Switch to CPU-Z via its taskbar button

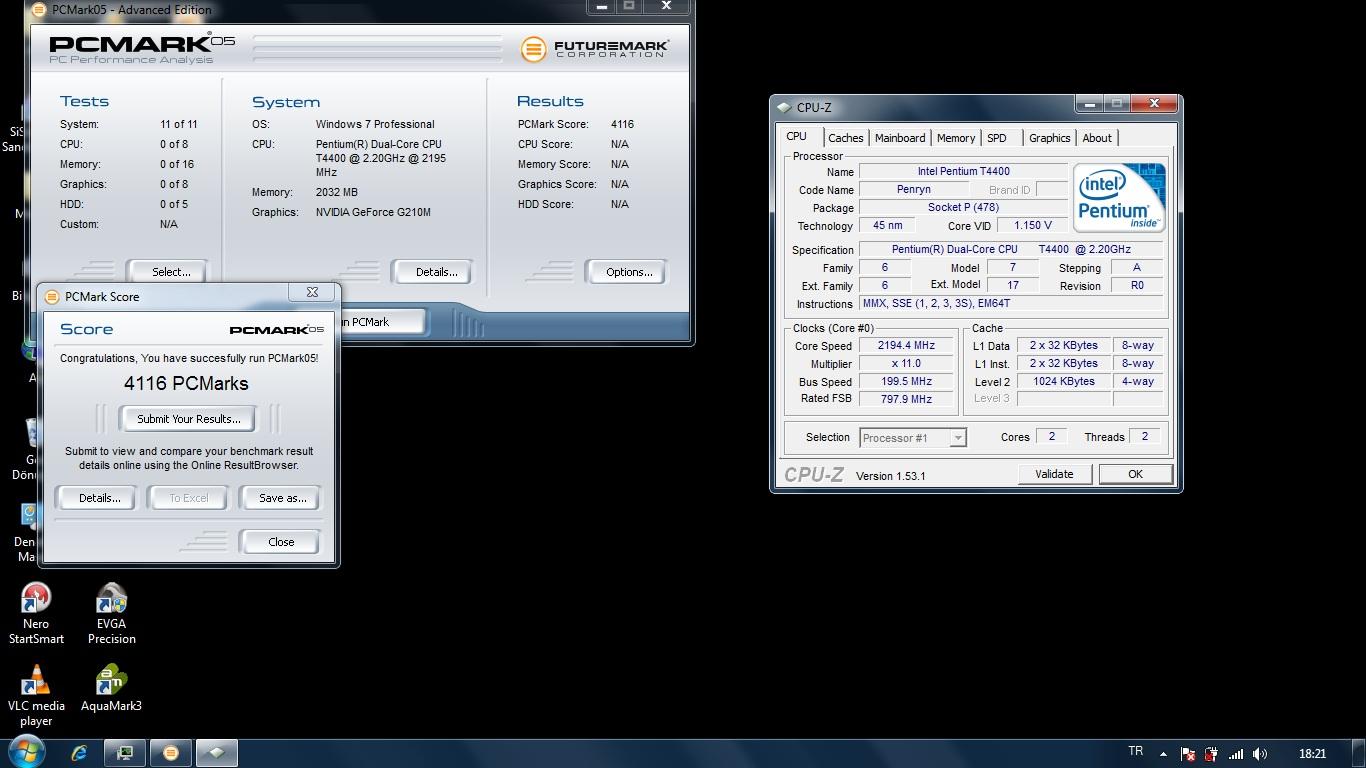pos(216,753)
